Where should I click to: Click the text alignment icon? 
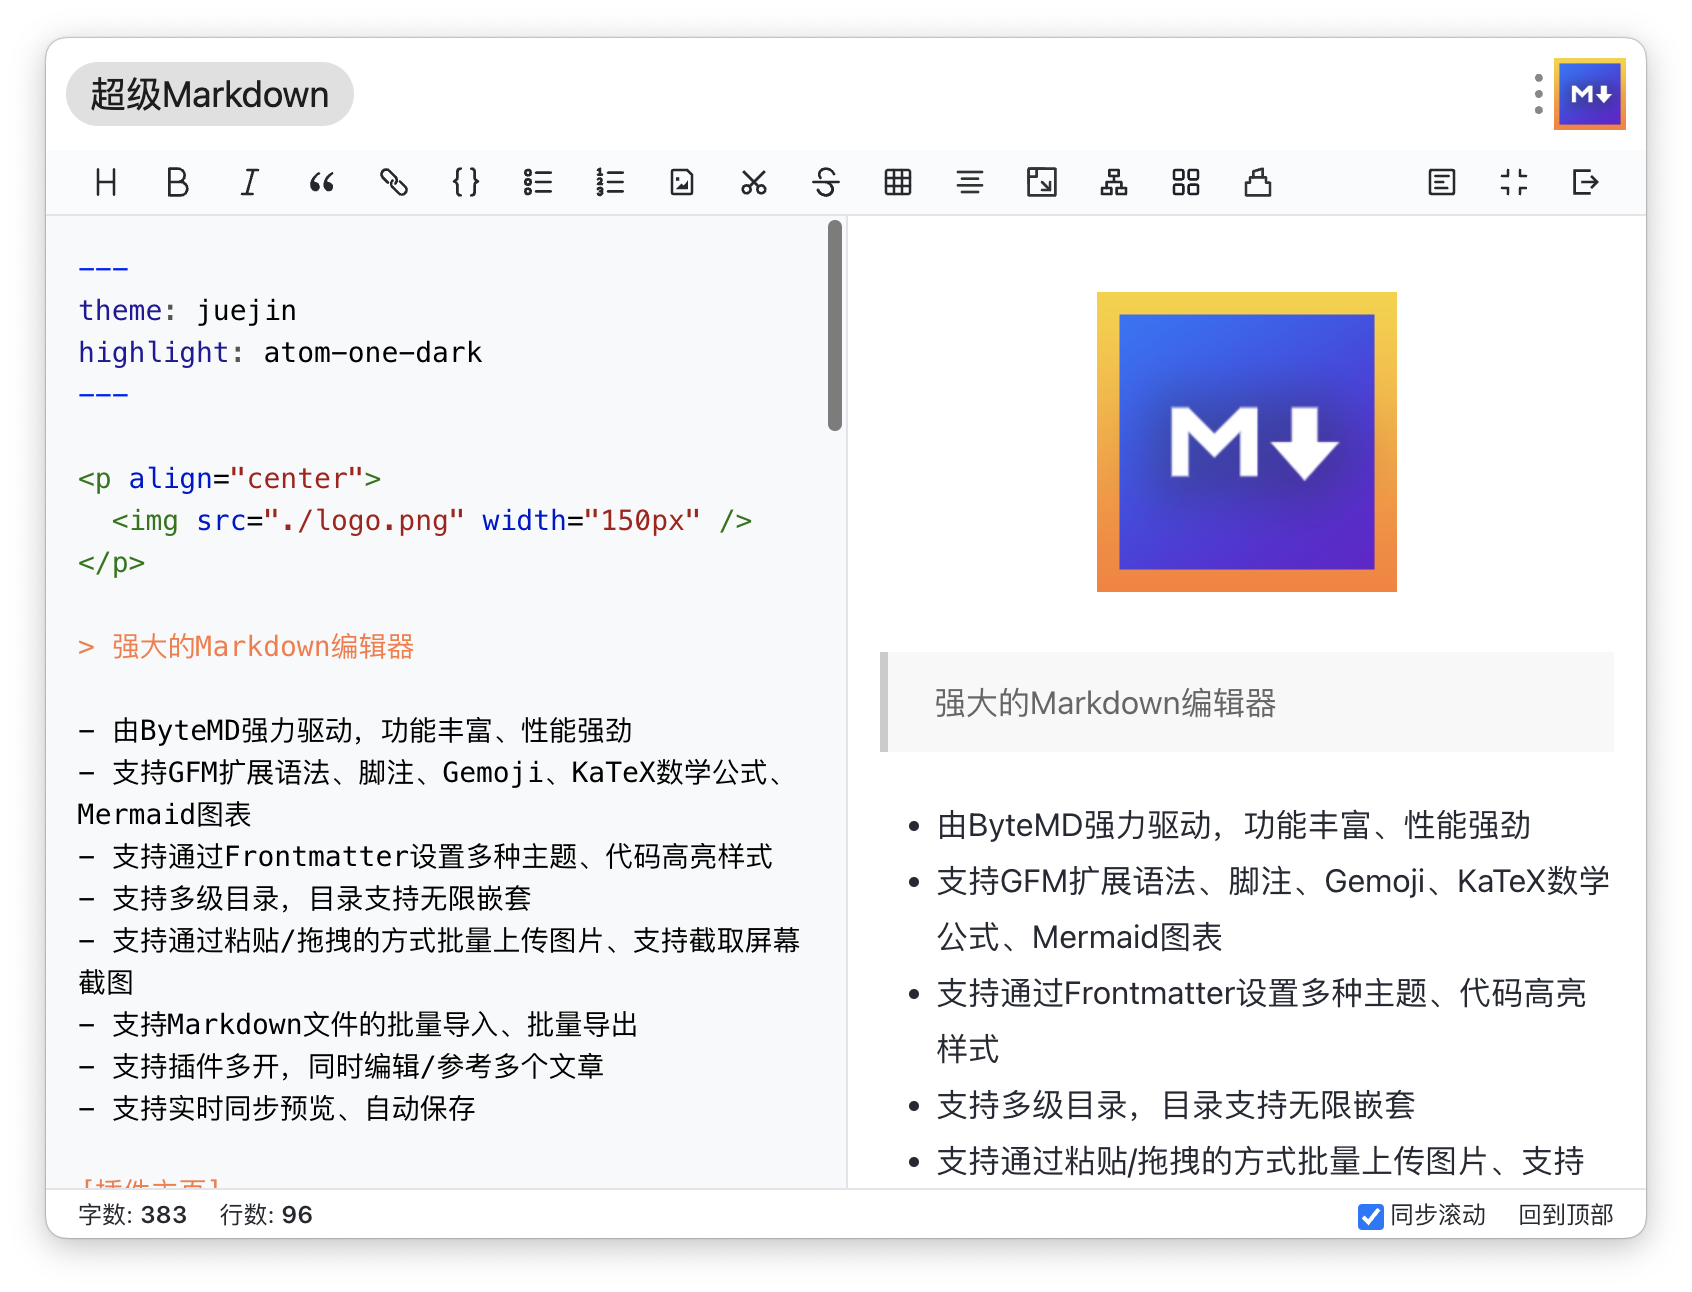(x=970, y=182)
